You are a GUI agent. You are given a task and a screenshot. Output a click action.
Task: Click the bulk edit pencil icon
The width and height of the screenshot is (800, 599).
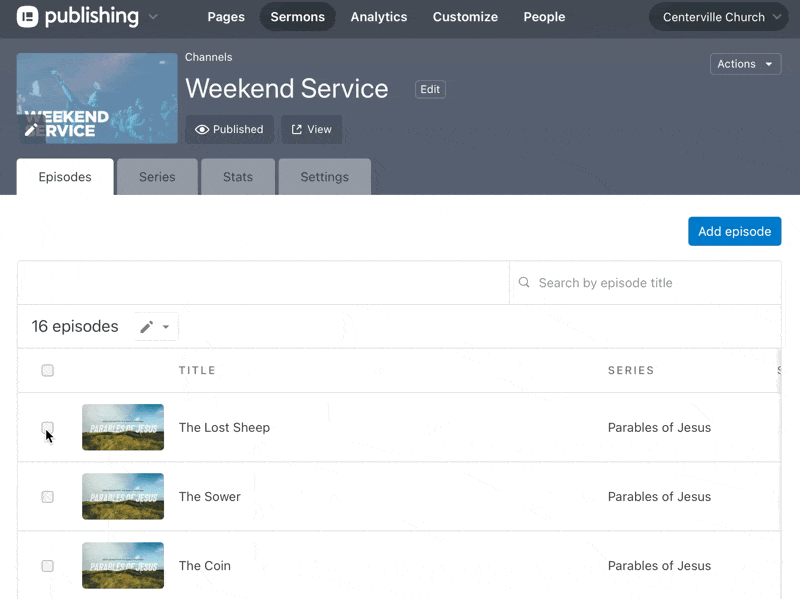point(147,327)
